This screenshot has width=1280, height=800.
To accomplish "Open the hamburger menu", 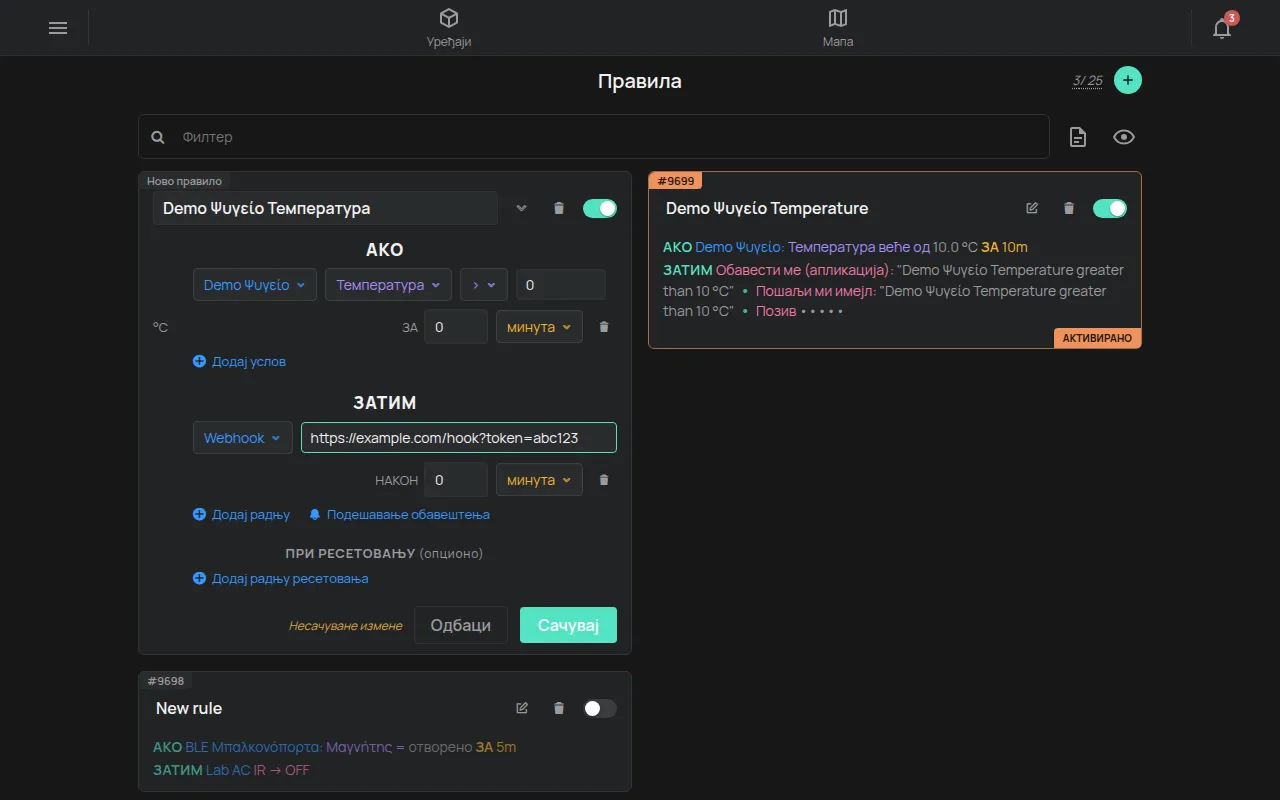I will [x=58, y=28].
